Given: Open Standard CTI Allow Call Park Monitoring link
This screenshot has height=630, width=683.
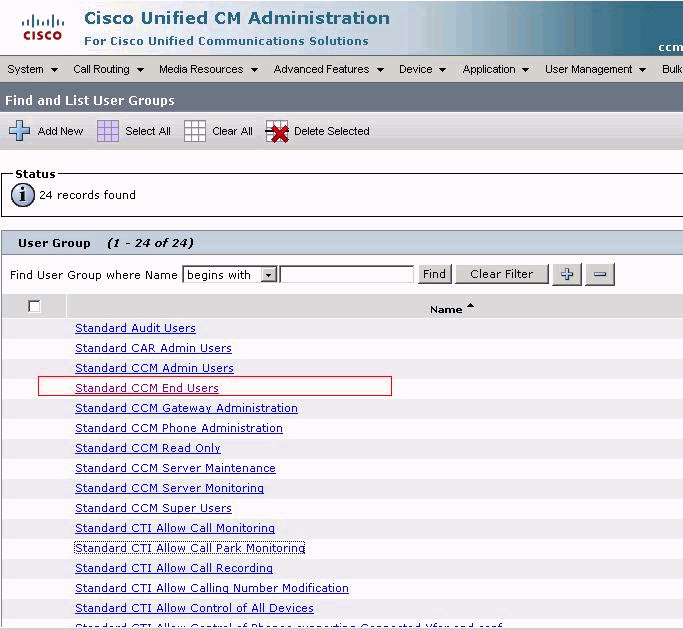Looking at the screenshot, I should click(190, 548).
